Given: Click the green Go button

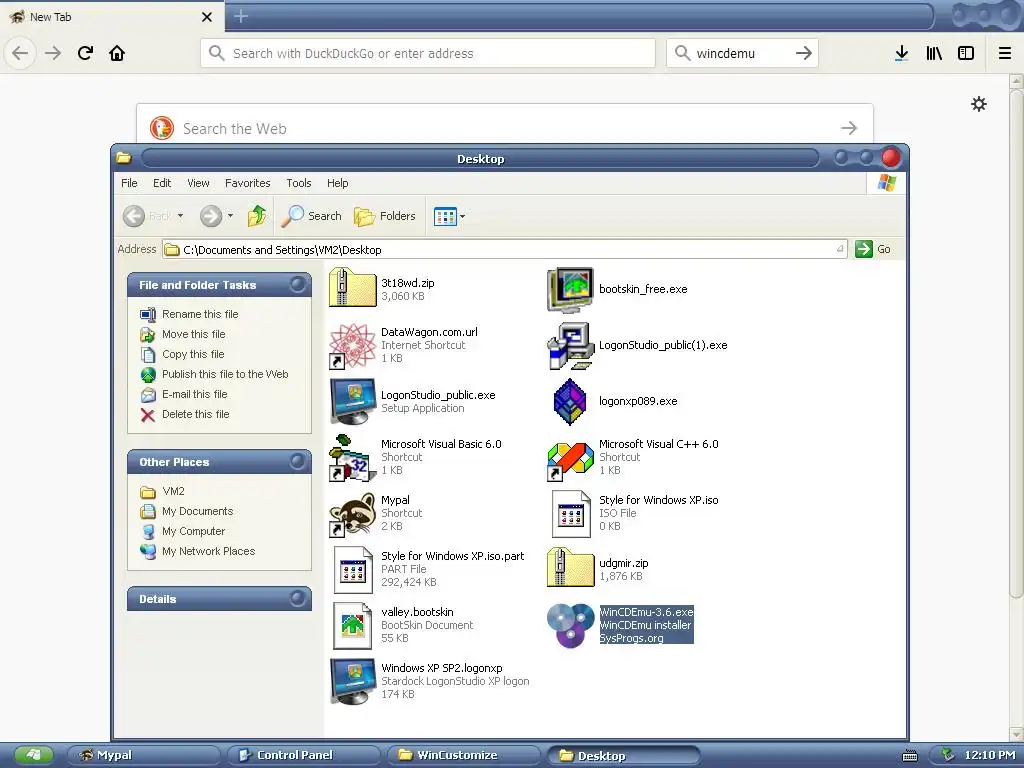Looking at the screenshot, I should point(872,249).
